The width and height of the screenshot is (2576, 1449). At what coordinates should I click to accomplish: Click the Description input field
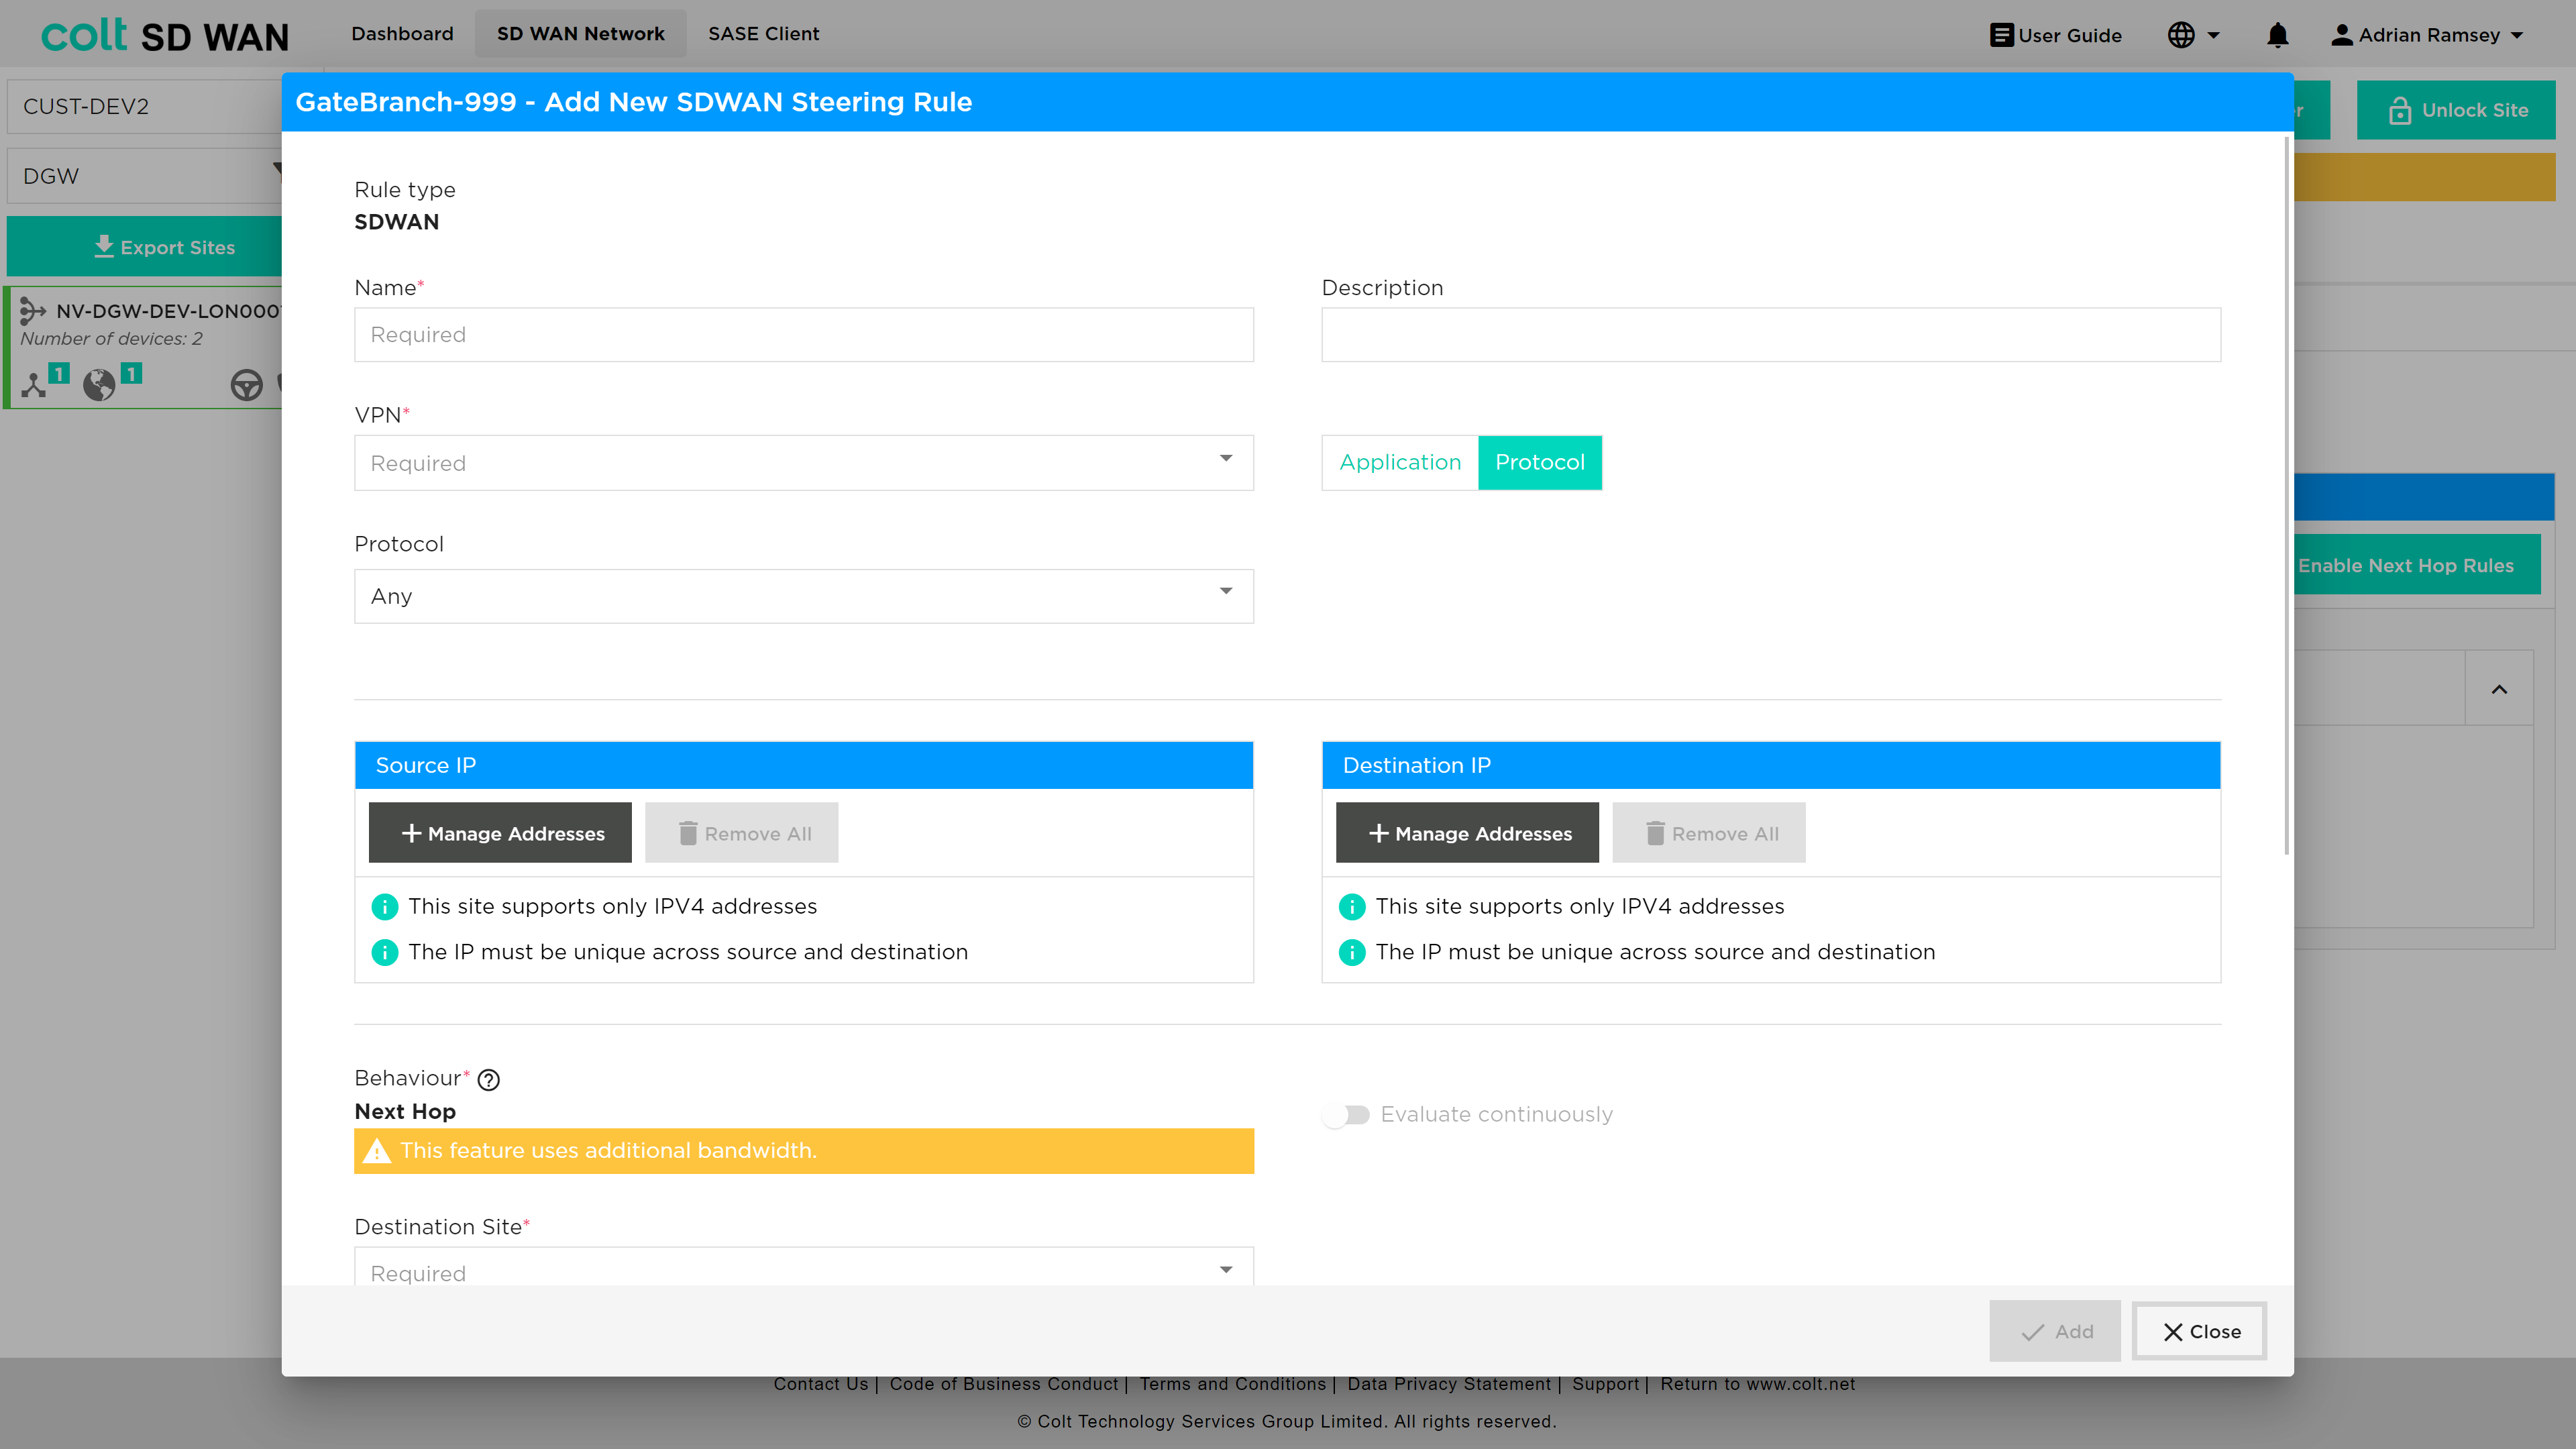pos(1771,335)
